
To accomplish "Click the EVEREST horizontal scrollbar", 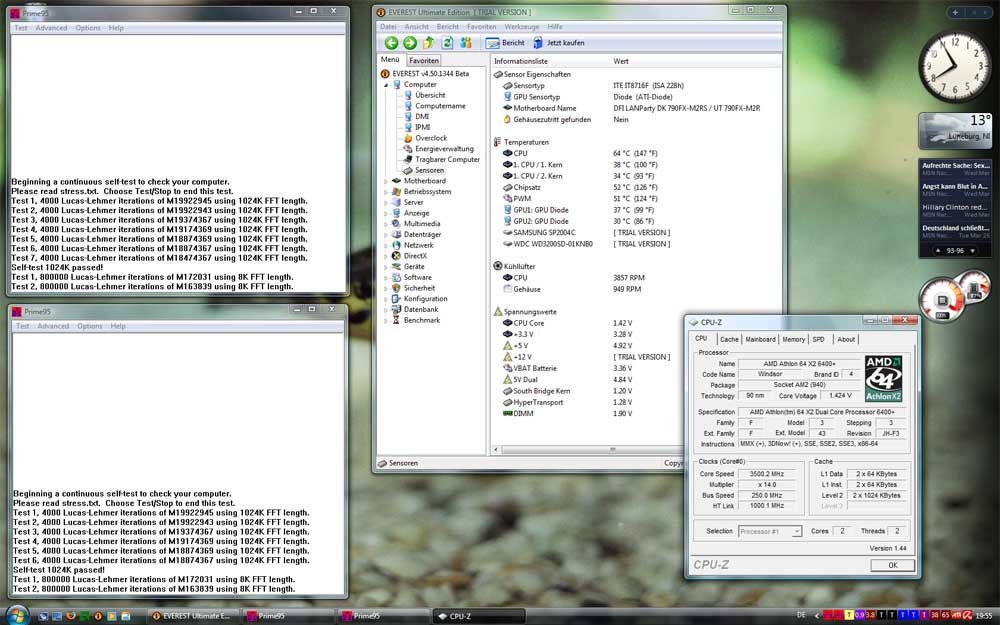I will (x=587, y=450).
